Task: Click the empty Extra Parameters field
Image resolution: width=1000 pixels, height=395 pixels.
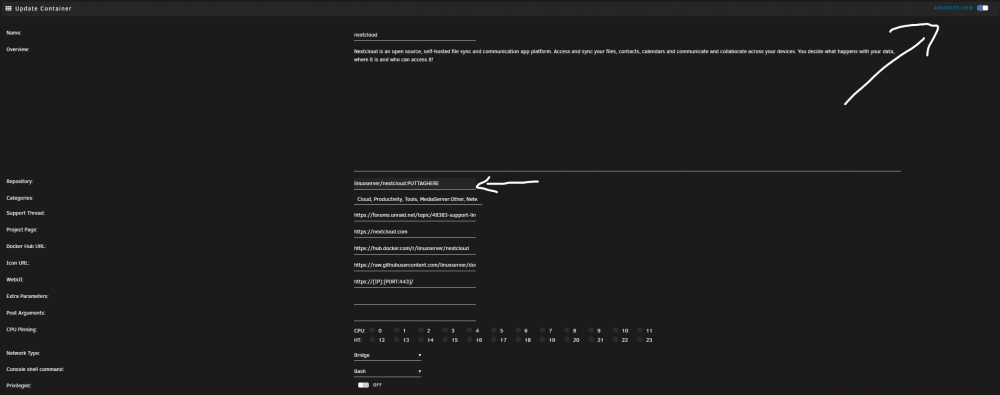Action: tap(415, 298)
